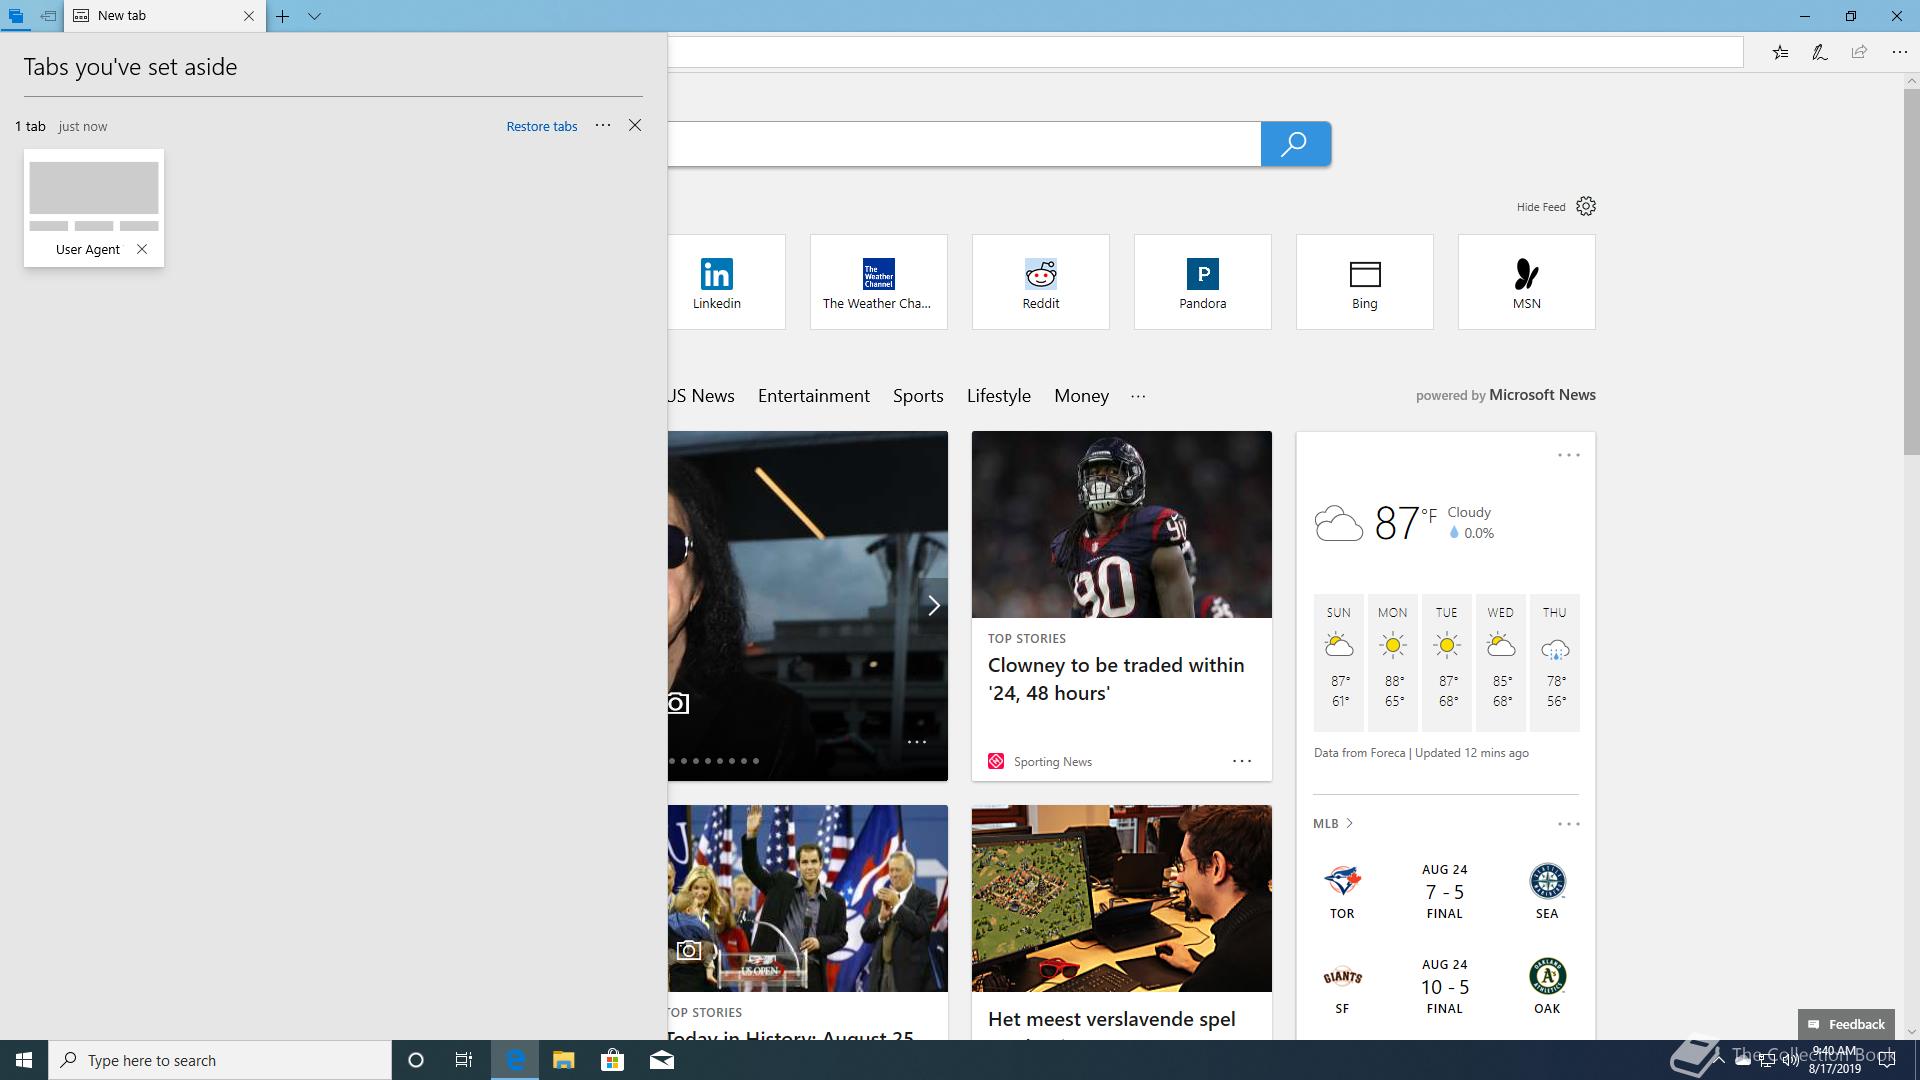Open SF vs OAK game score
Image resolution: width=1920 pixels, height=1080 pixels.
[1444, 987]
